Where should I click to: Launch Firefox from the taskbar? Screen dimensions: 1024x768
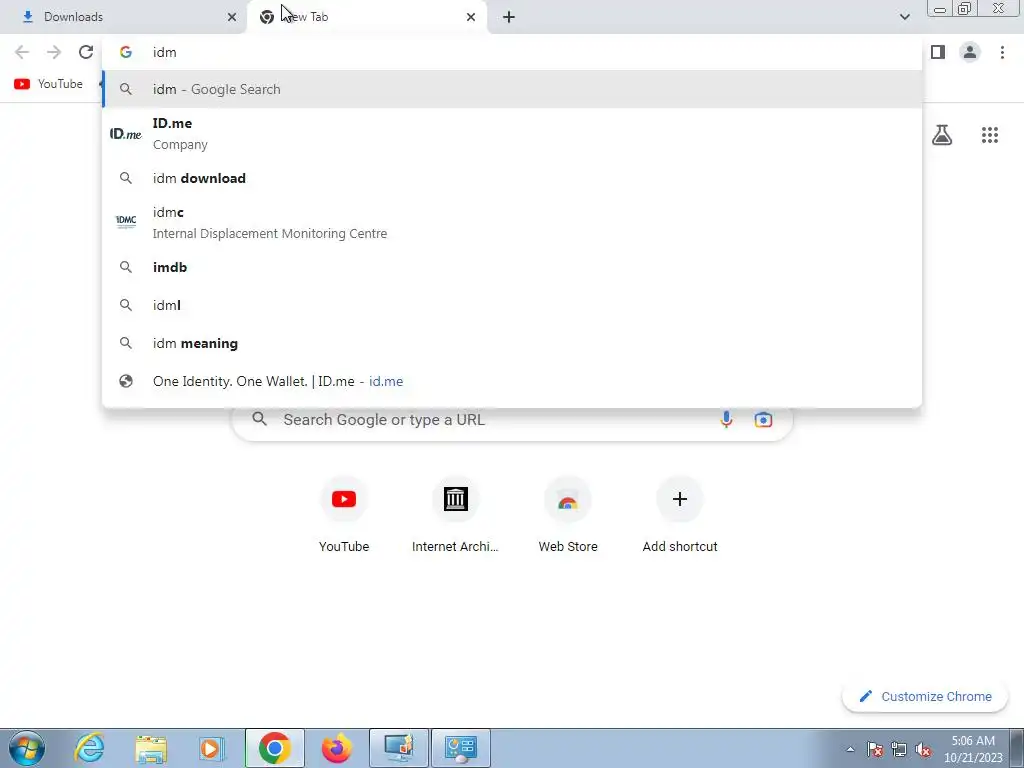336,748
